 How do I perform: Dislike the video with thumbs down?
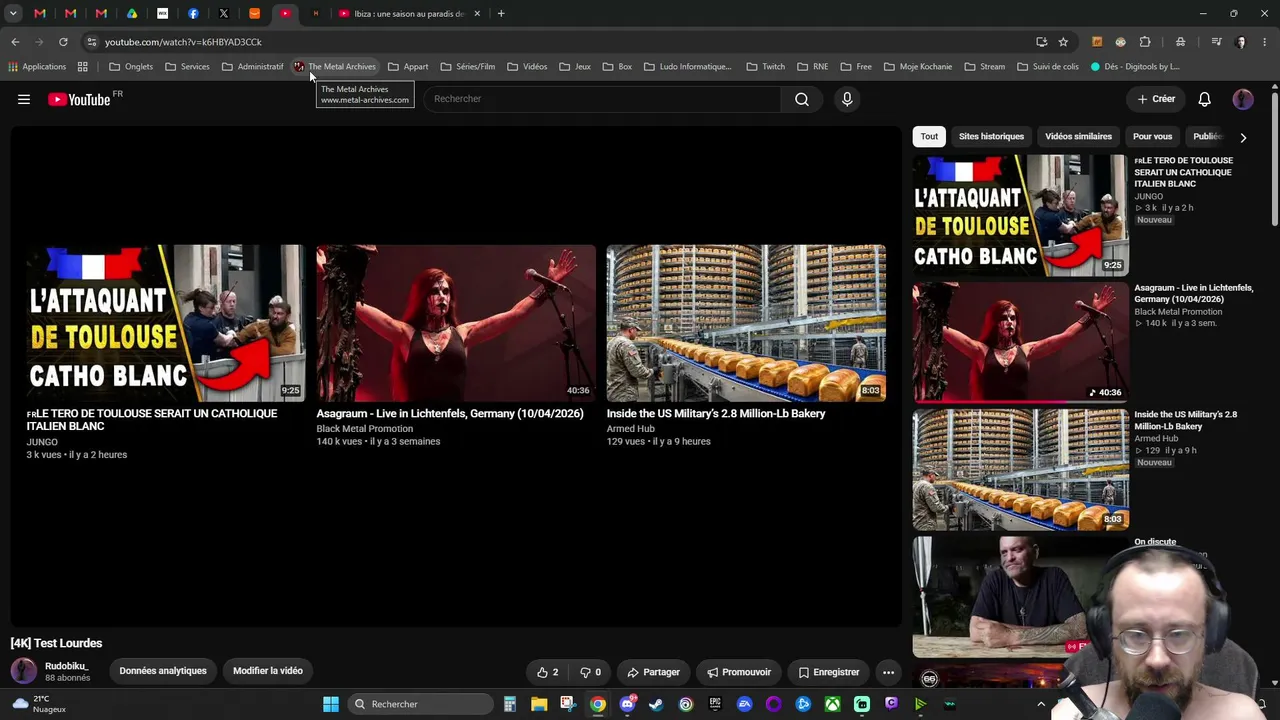pos(590,672)
